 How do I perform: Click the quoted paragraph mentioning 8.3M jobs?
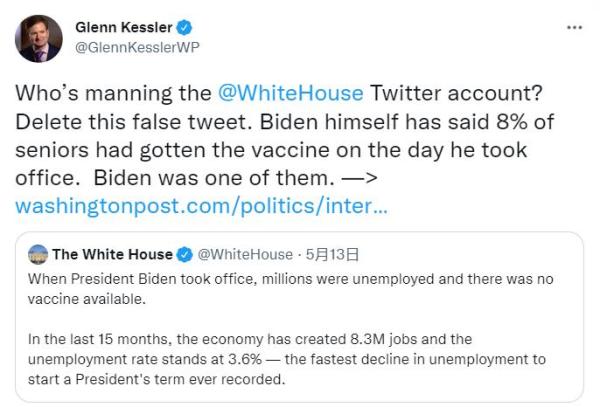(x=290, y=340)
